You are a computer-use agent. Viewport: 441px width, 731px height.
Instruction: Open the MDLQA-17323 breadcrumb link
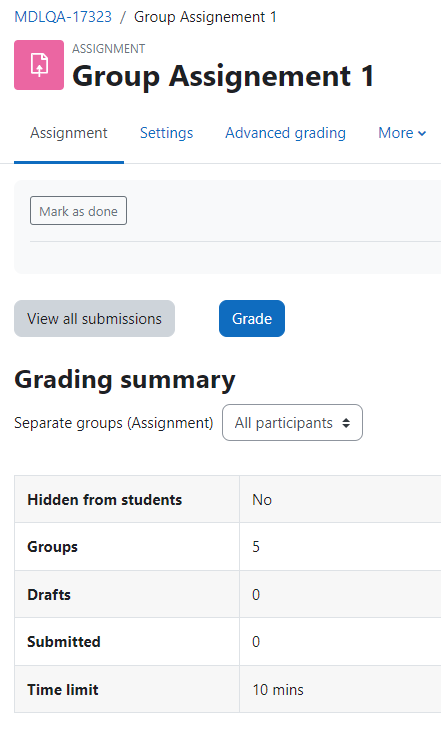pos(63,17)
